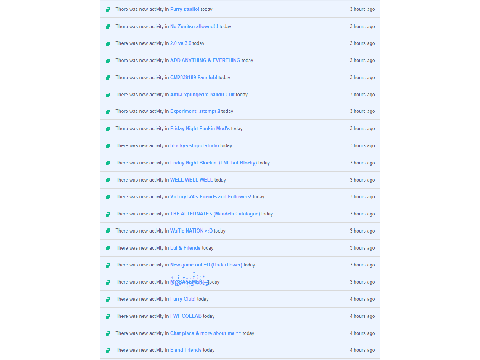Click the timestamp in the Furry studio row
Image resolution: width=480 pixels, height=360 pixels.
click(362, 9)
